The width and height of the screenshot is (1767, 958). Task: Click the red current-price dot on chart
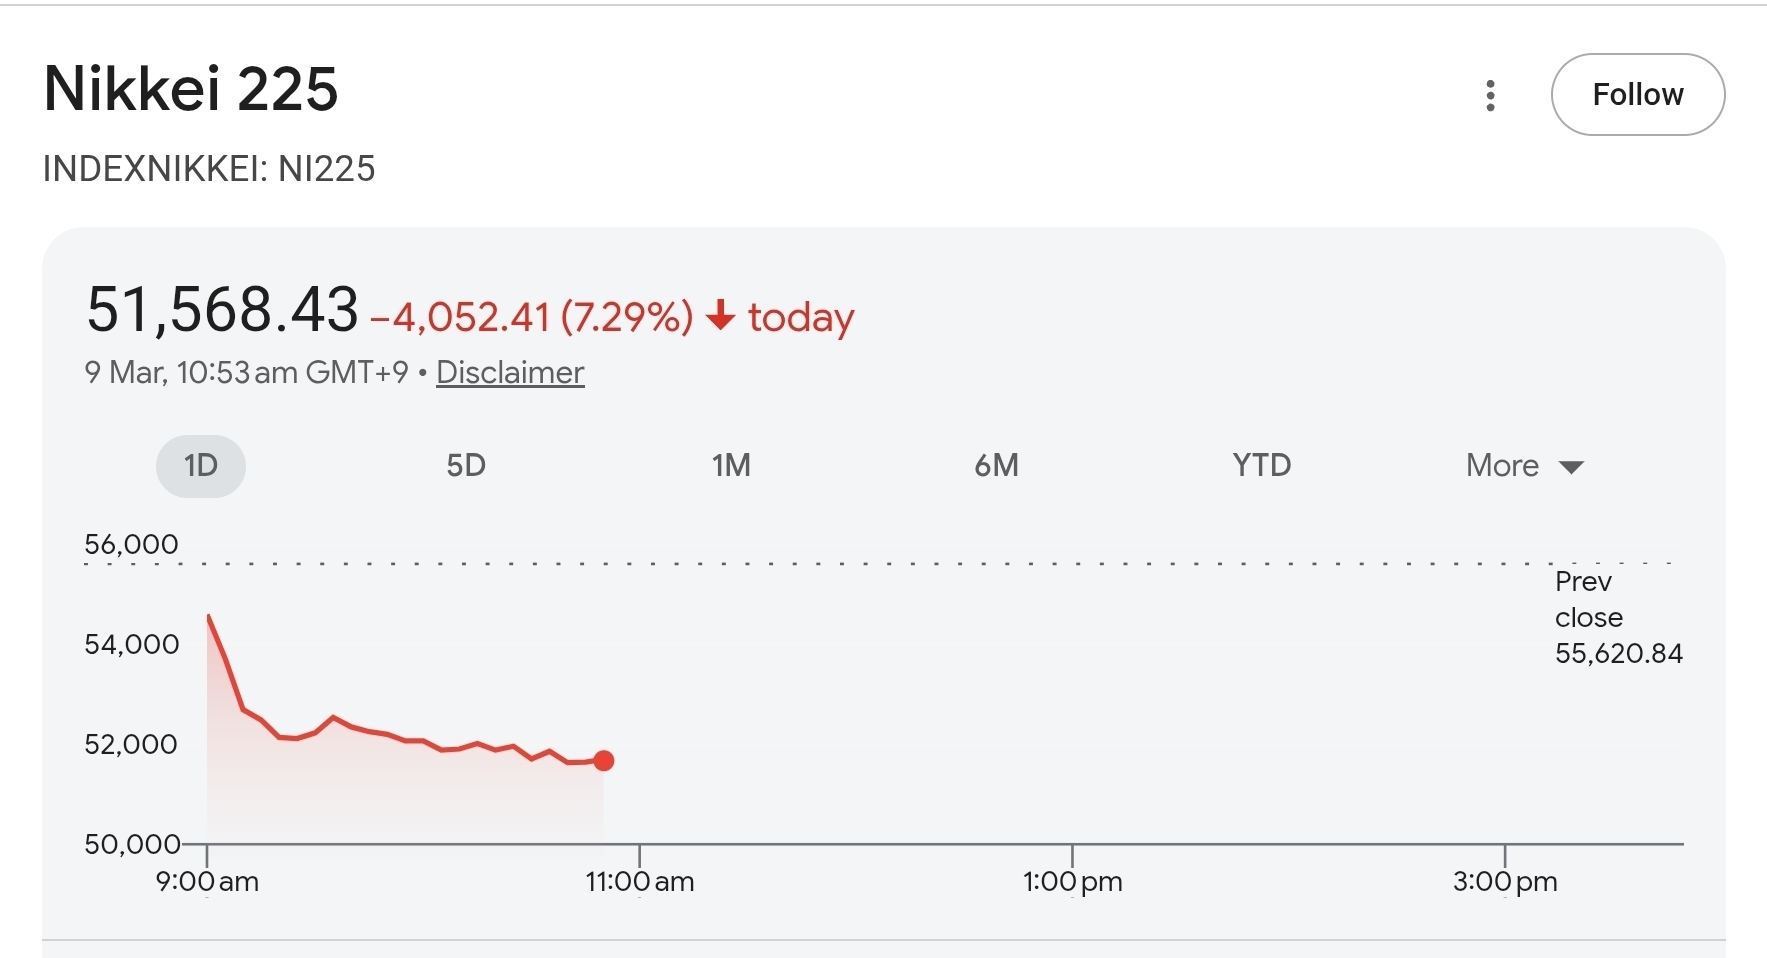point(604,761)
